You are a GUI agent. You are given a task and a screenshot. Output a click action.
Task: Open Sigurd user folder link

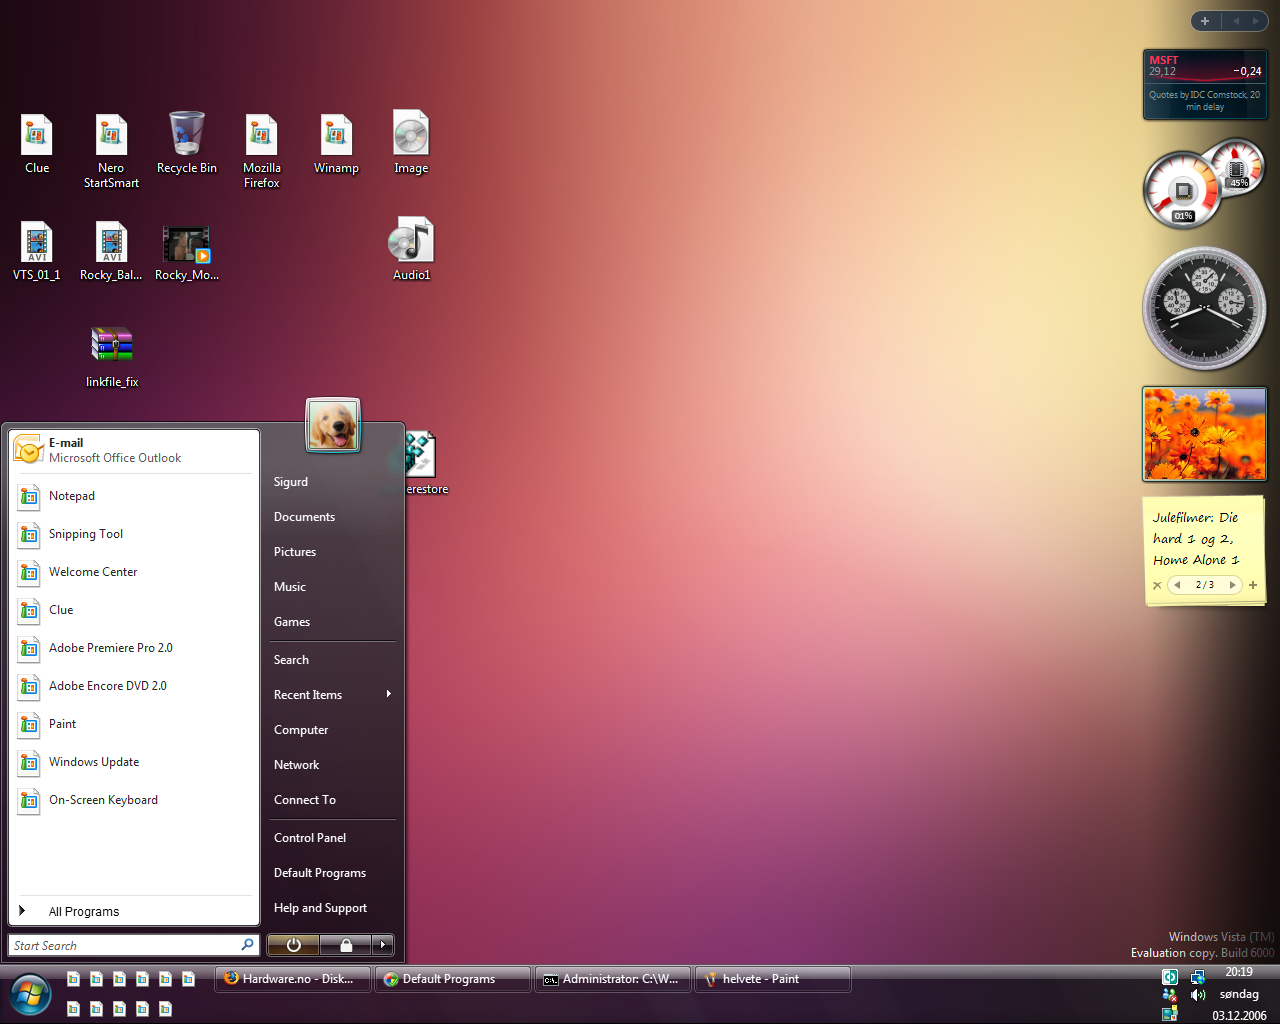tap(332, 482)
